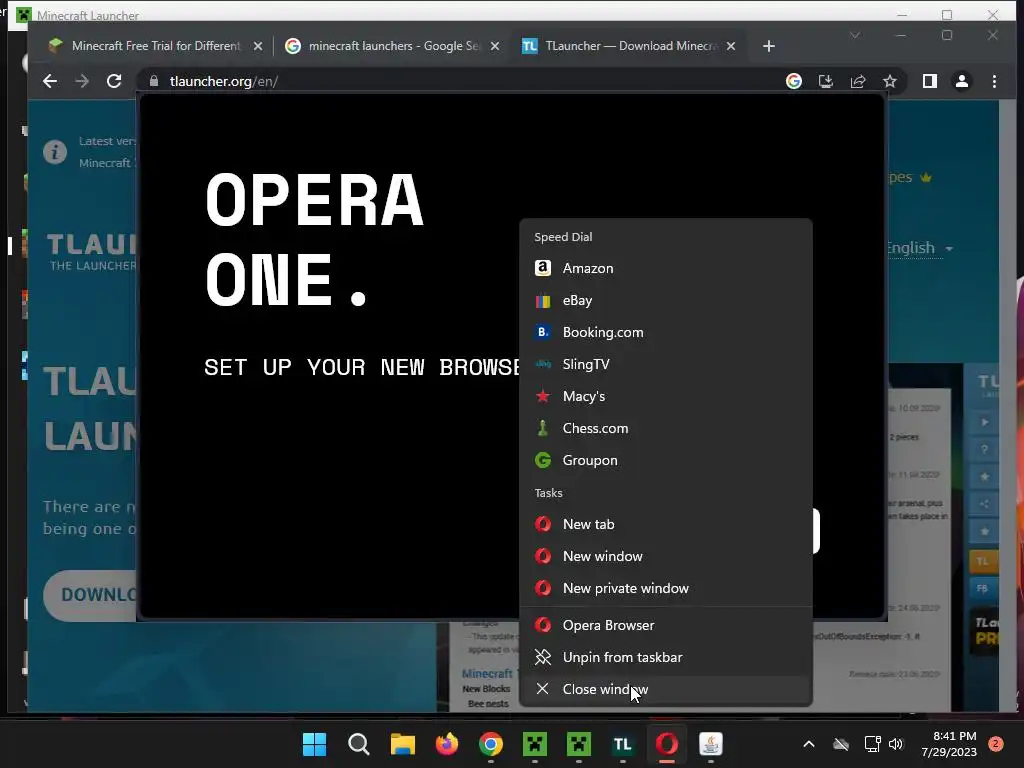Open volume control in system tray
The width and height of the screenshot is (1024, 768).
click(x=896, y=744)
